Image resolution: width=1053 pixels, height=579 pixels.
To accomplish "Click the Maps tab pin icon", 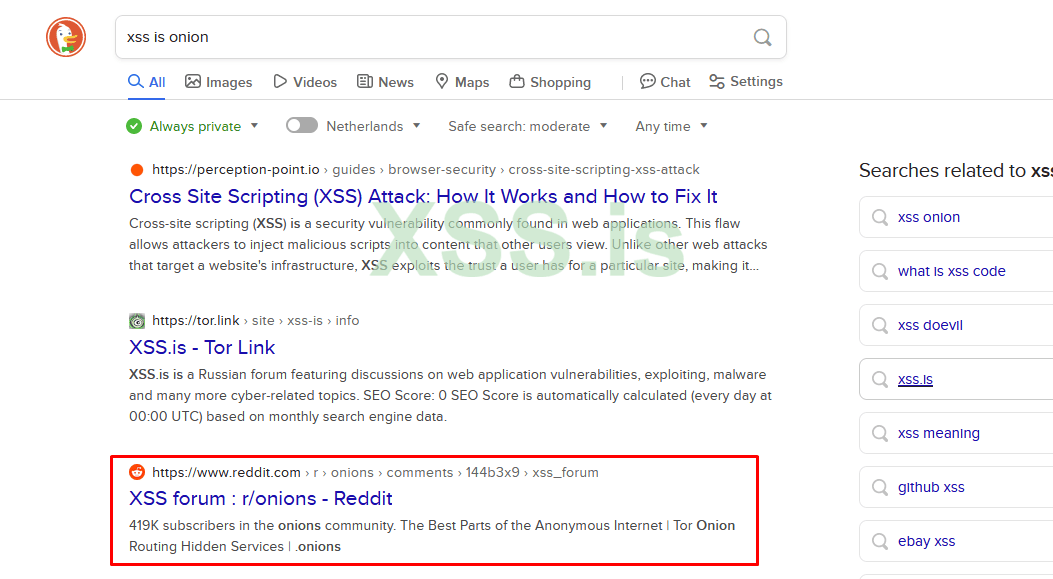I will (442, 81).
